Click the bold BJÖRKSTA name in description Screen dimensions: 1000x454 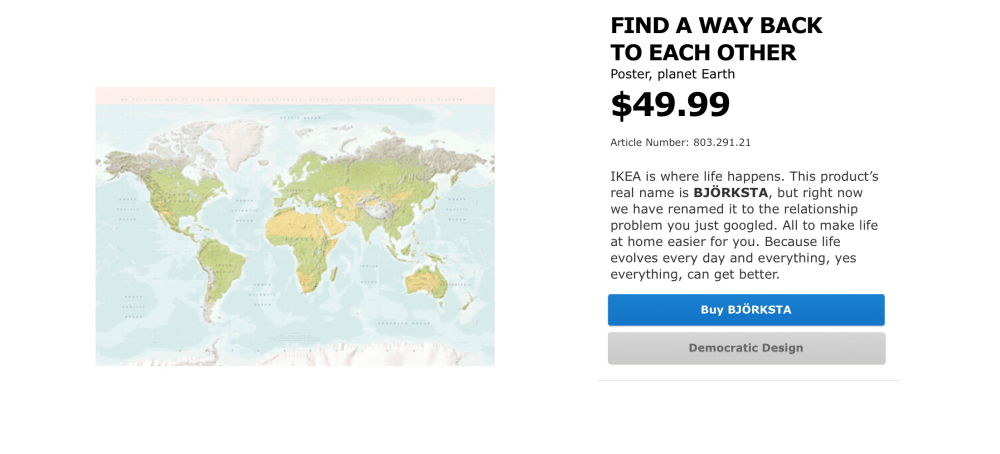tap(730, 192)
